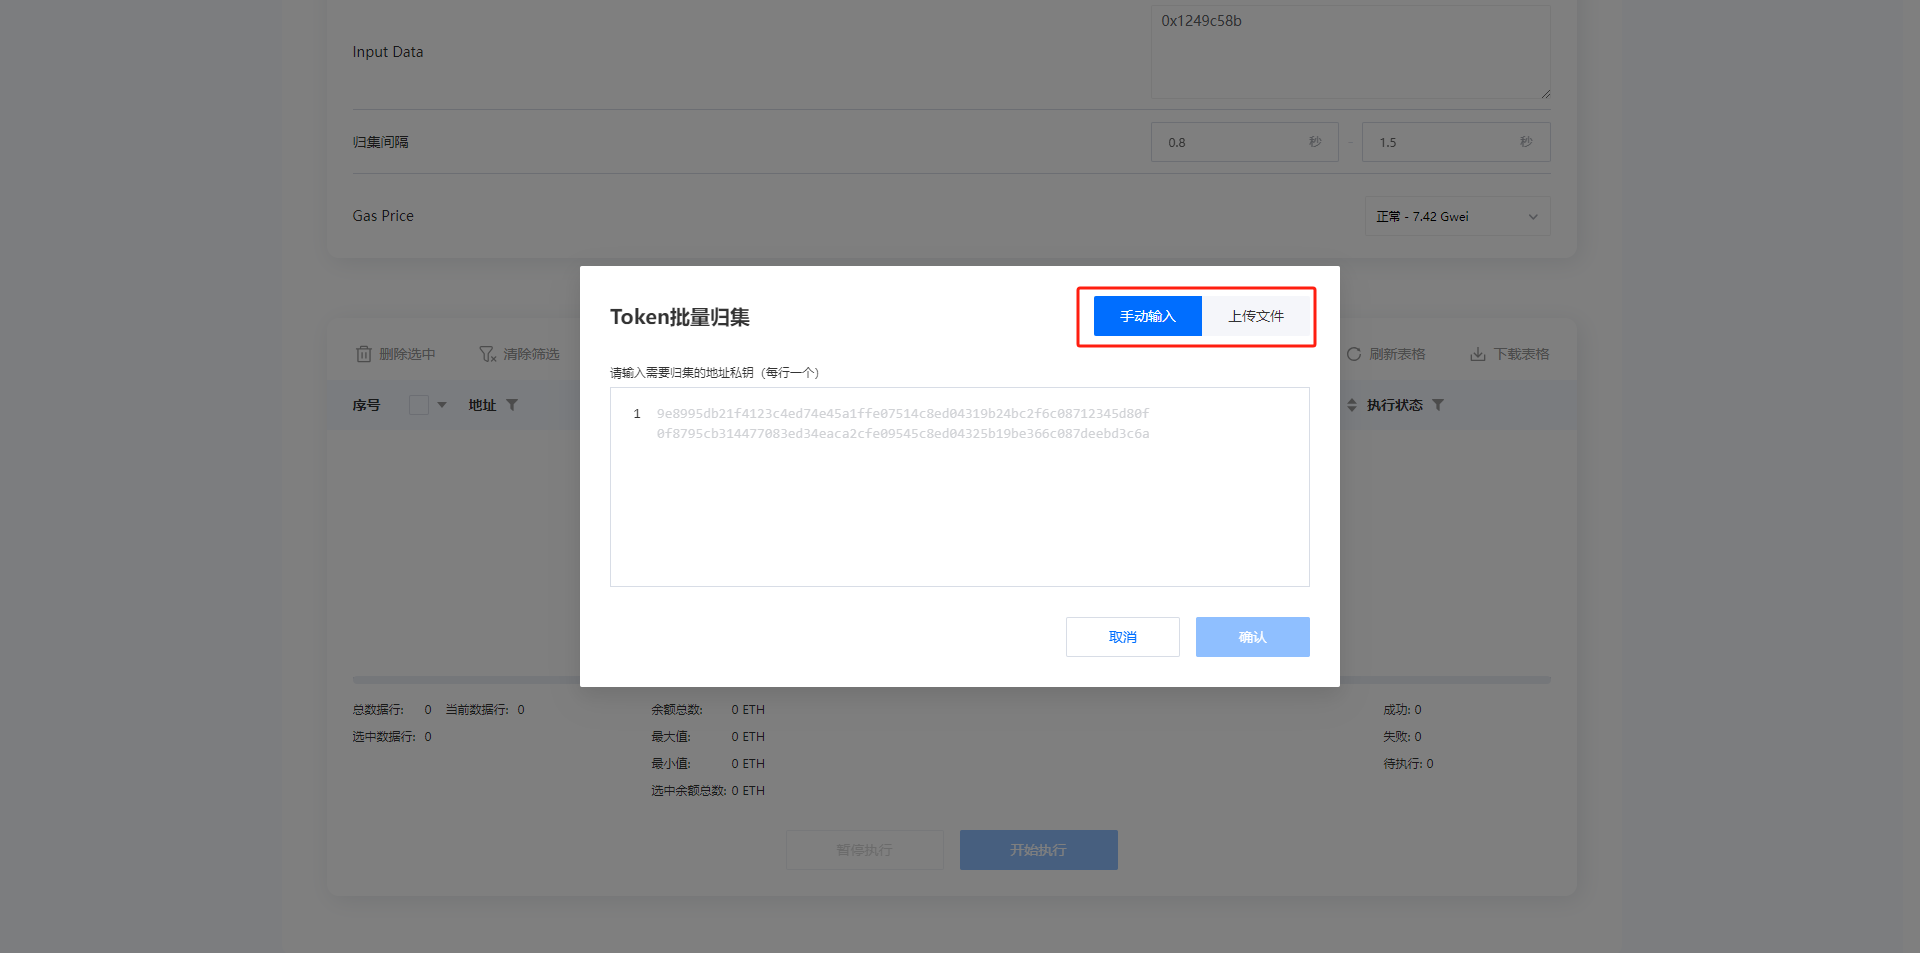Click the 暂停执行 button
Image resolution: width=1920 pixels, height=953 pixels.
click(x=864, y=850)
